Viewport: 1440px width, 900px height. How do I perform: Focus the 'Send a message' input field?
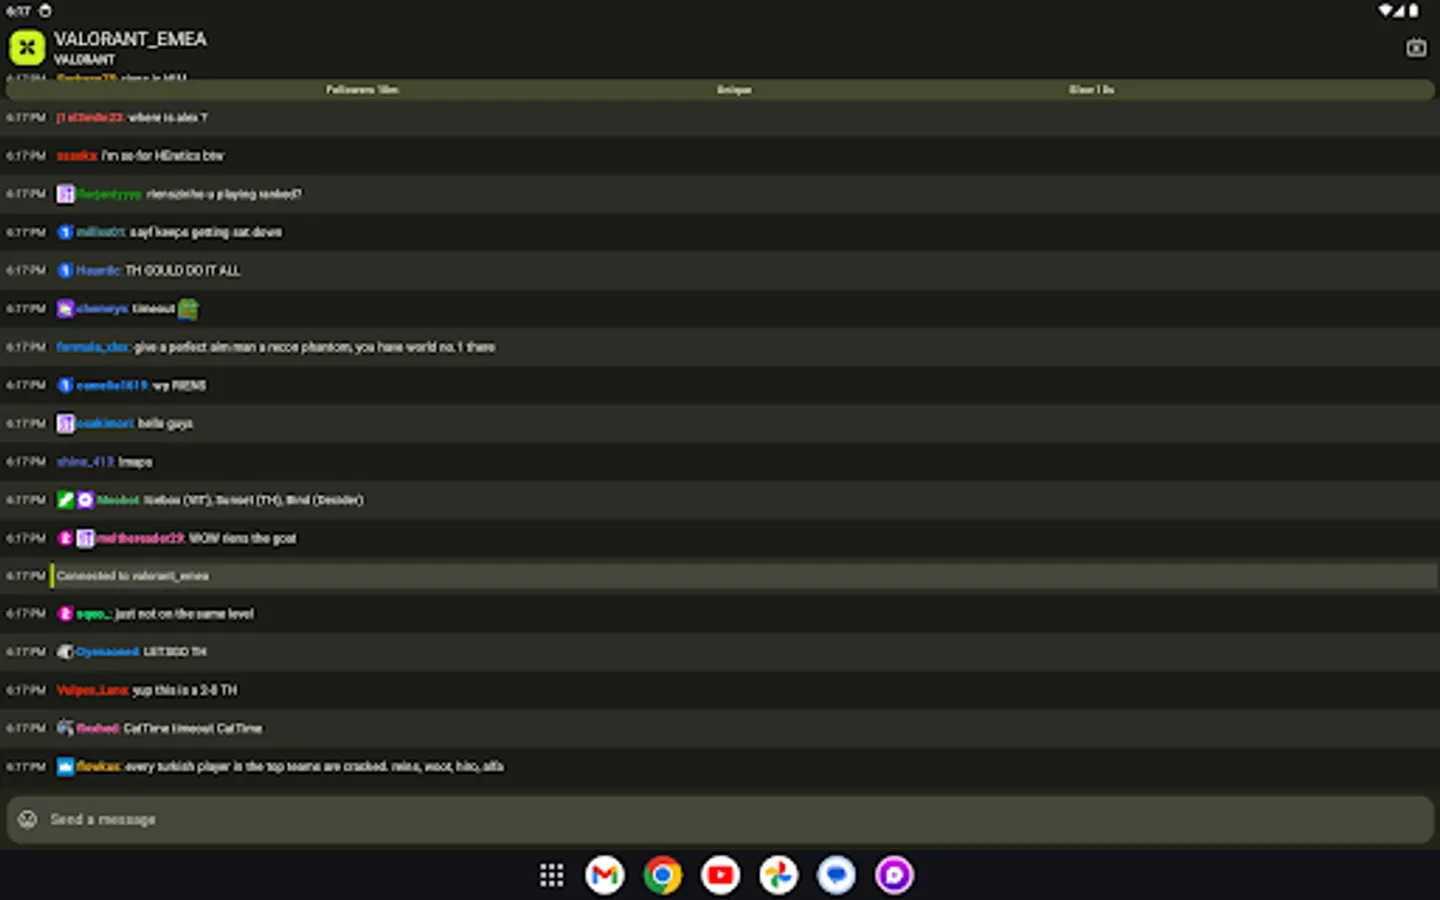(x=720, y=819)
